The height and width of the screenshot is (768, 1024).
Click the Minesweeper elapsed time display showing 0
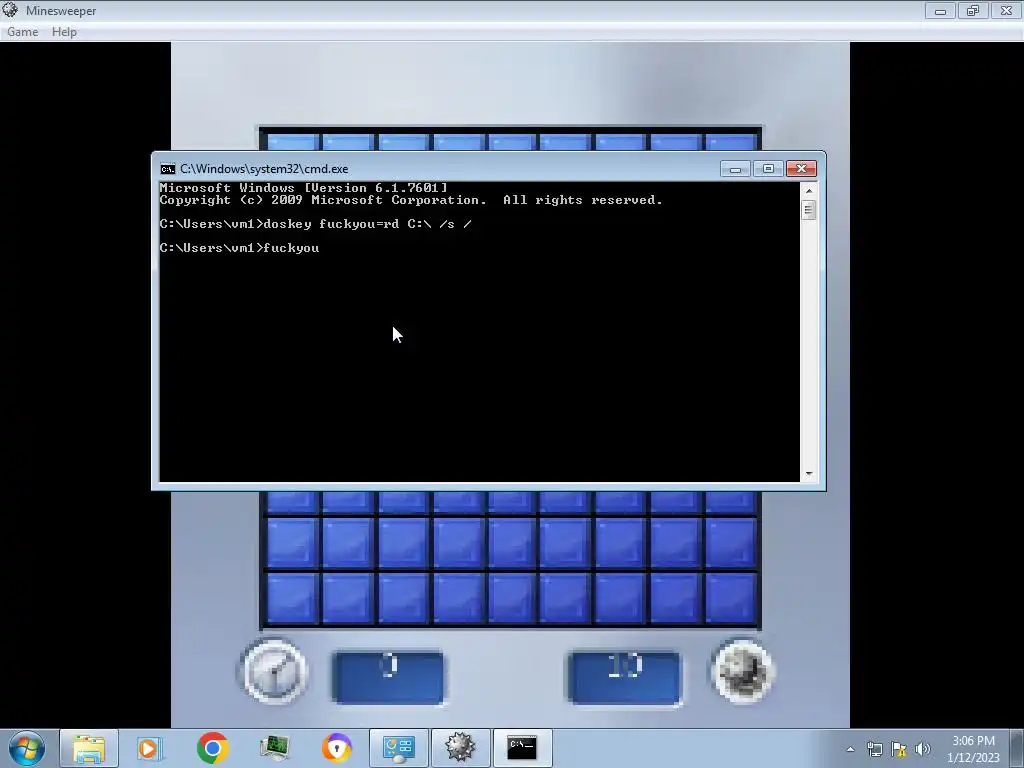(x=388, y=677)
